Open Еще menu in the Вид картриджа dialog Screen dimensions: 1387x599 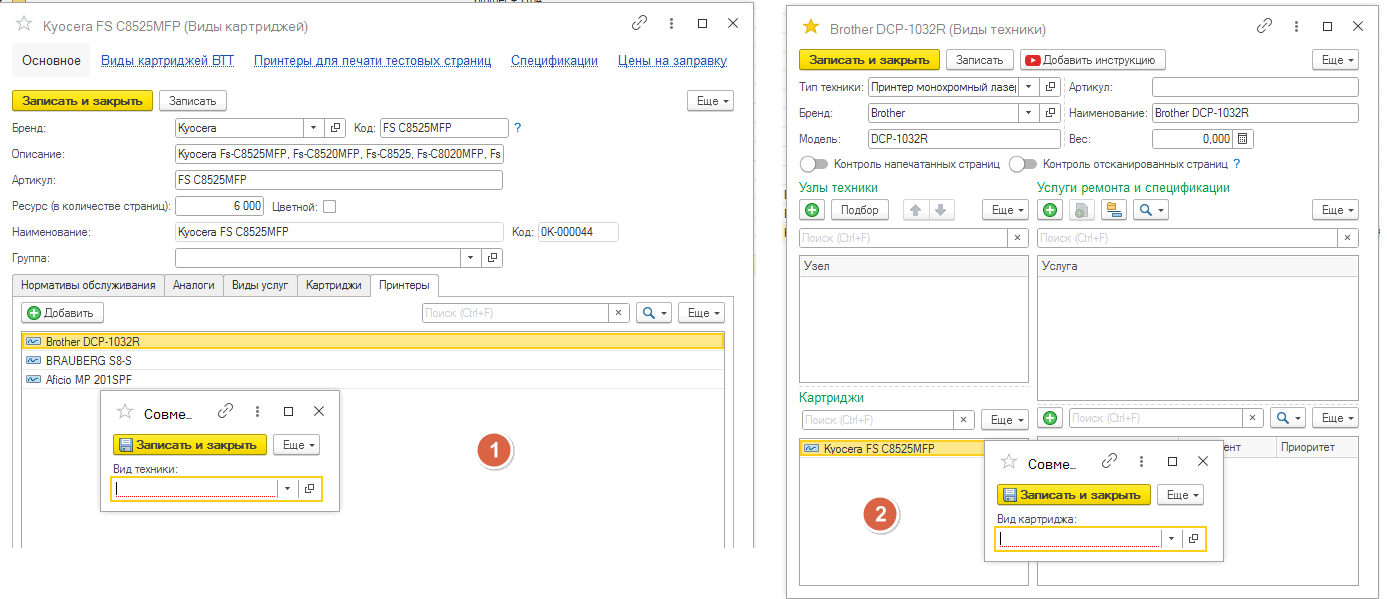click(x=1182, y=495)
